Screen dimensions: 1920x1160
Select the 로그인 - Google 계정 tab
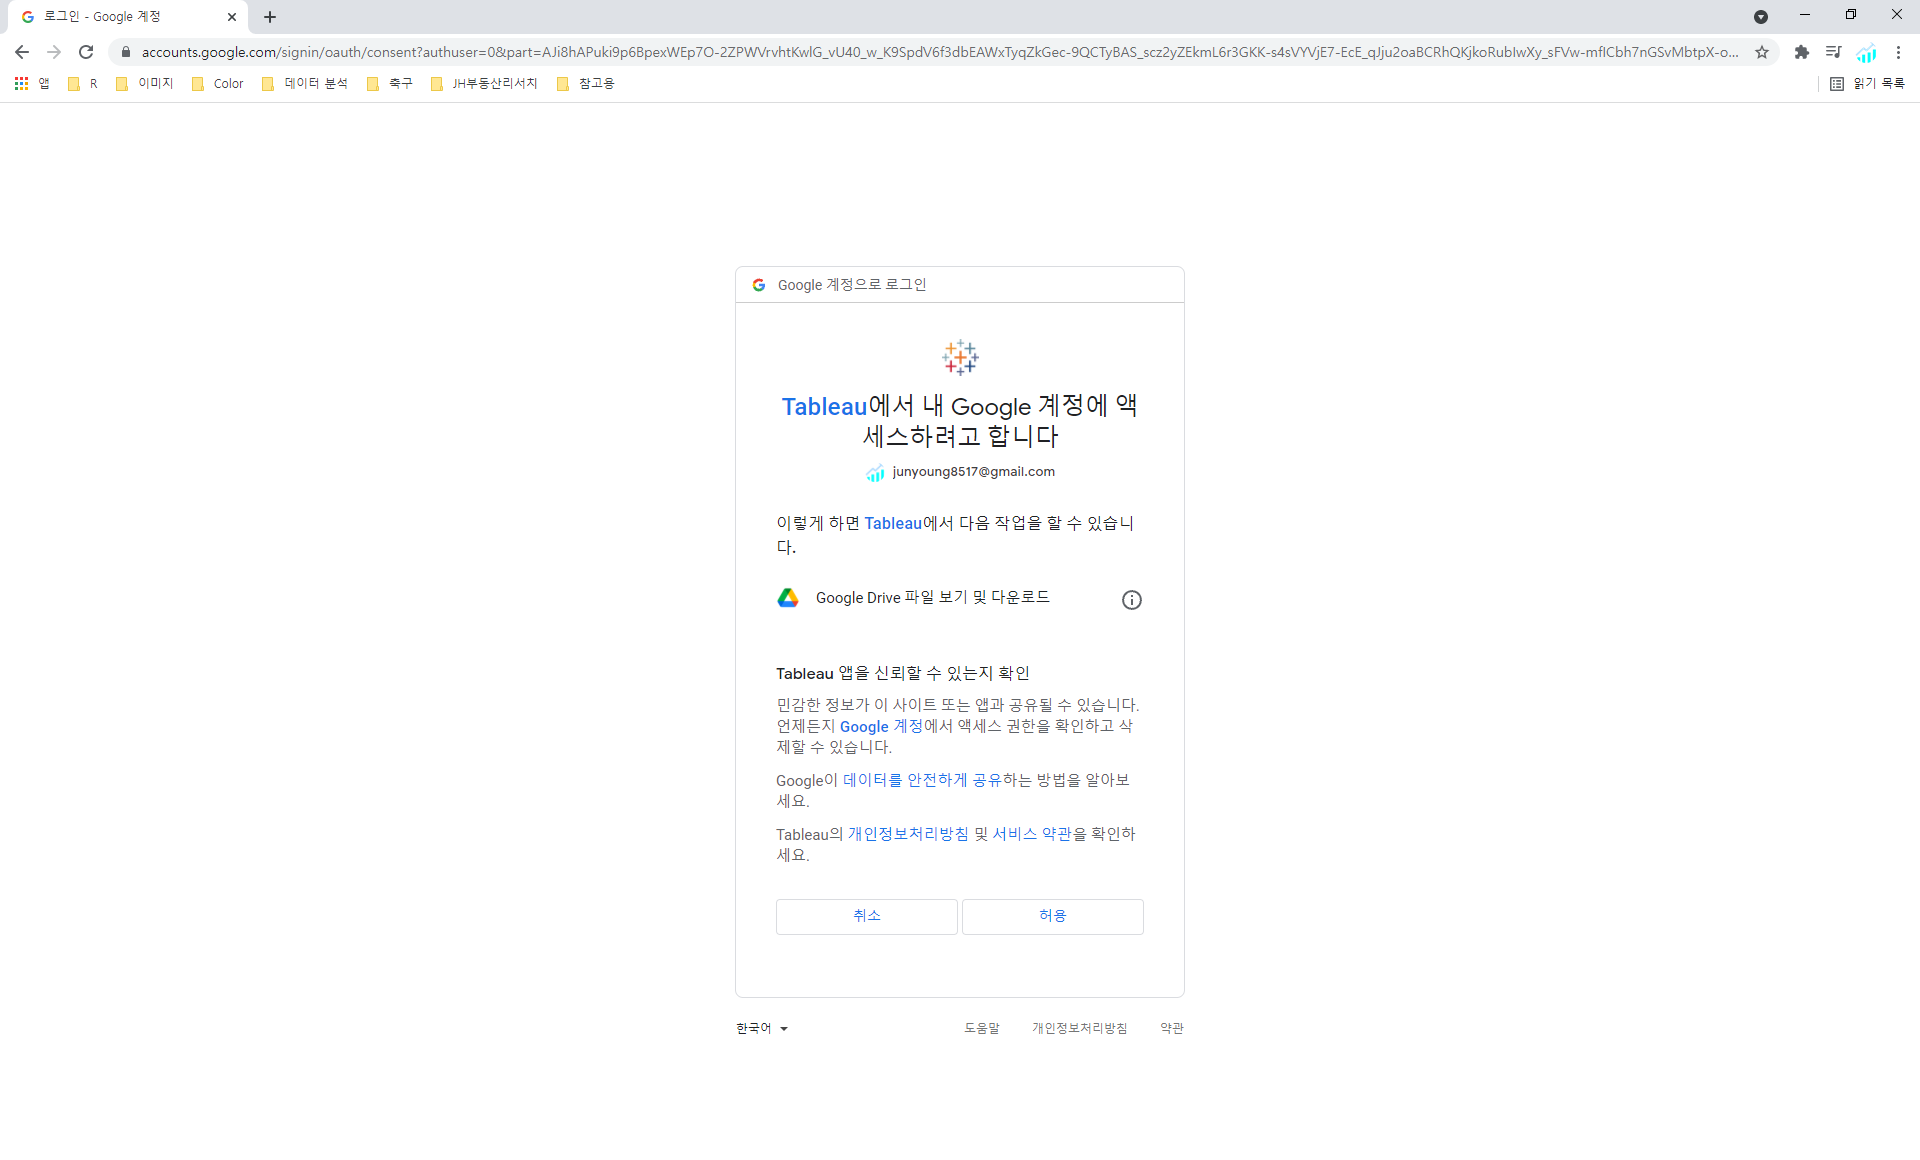point(120,17)
